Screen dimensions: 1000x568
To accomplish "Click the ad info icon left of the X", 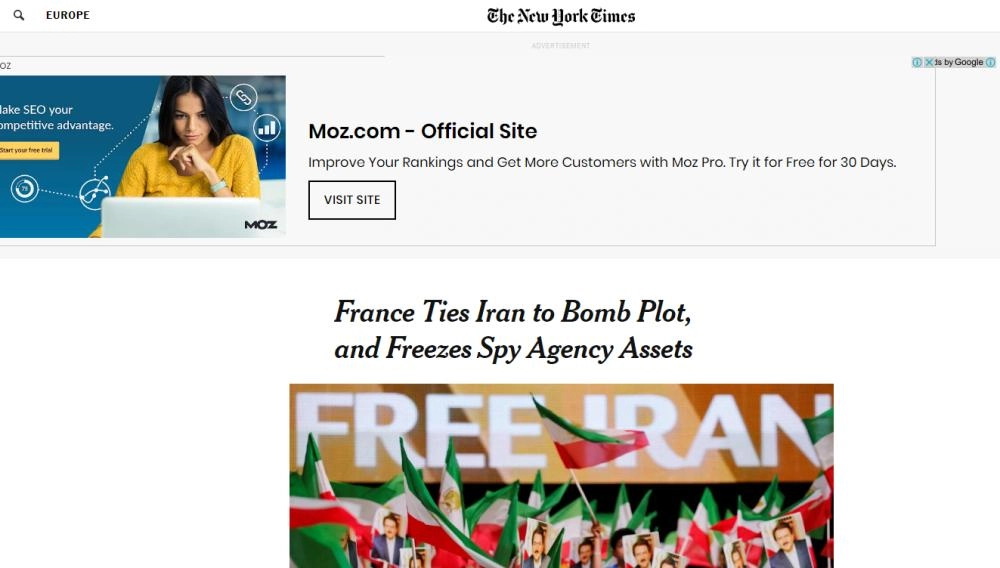I will [x=917, y=62].
